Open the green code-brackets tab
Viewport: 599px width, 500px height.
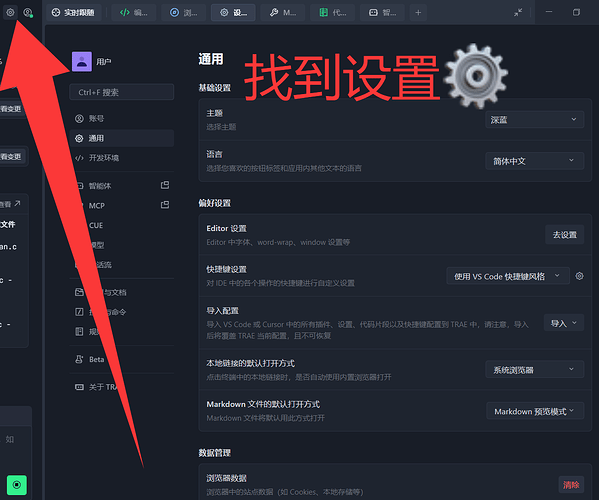coord(133,13)
